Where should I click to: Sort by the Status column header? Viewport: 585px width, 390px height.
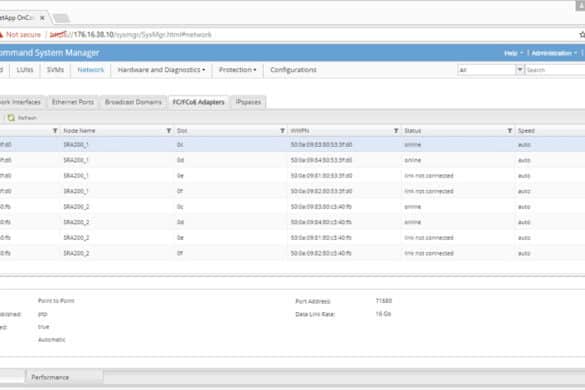[x=413, y=131]
